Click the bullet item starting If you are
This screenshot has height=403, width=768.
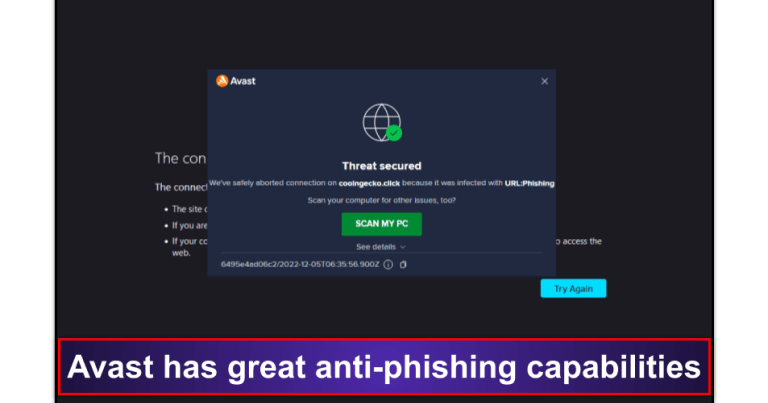189,225
